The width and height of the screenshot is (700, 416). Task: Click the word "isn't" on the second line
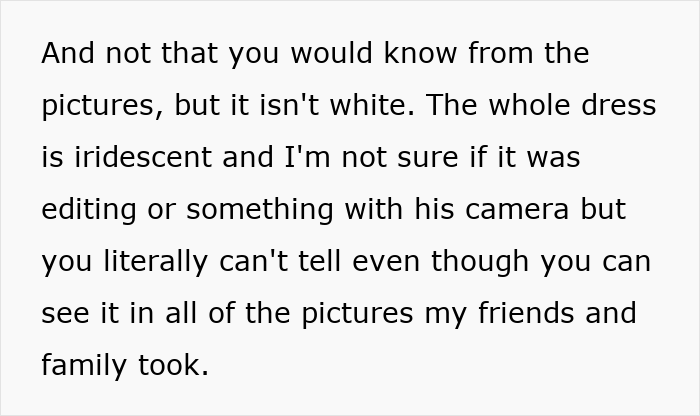pyautogui.click(x=289, y=105)
